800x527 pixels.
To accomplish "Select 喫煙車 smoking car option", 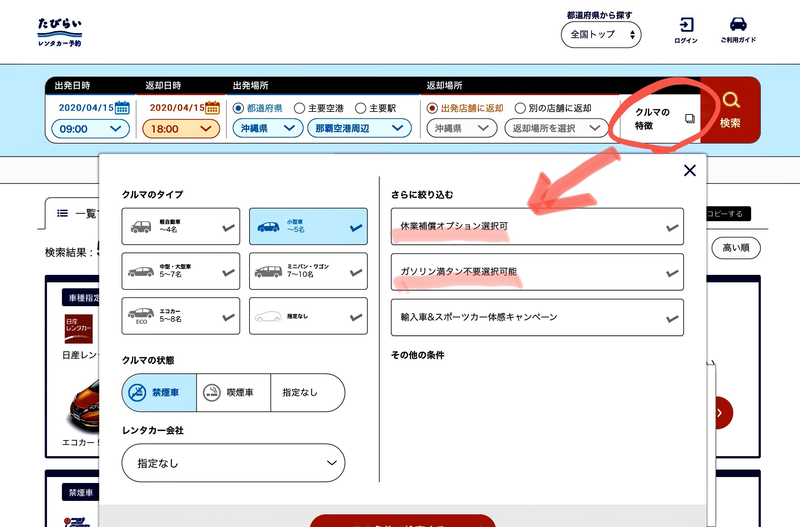I will coord(234,392).
